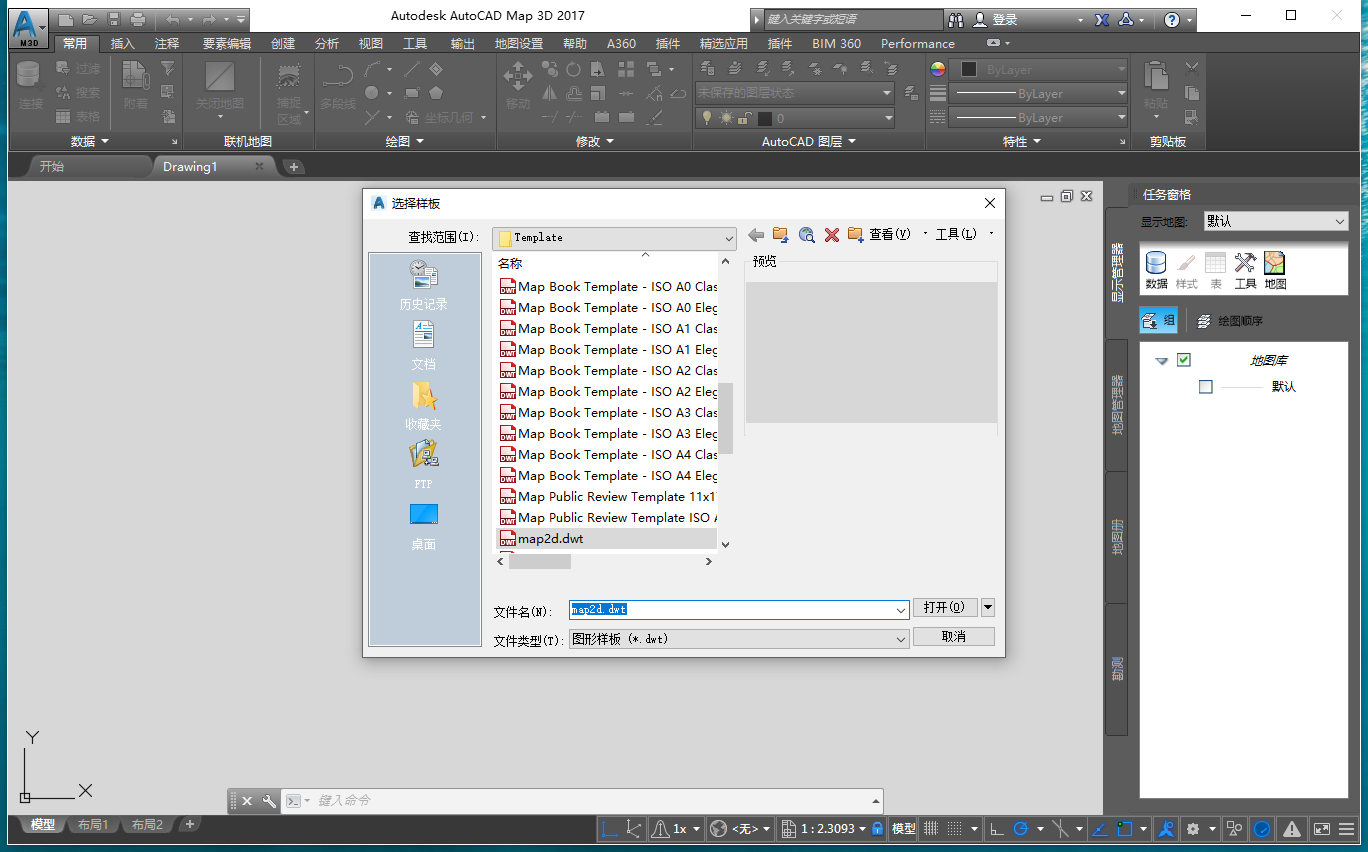Click the 取消 button to cancel the dialog

coord(953,636)
